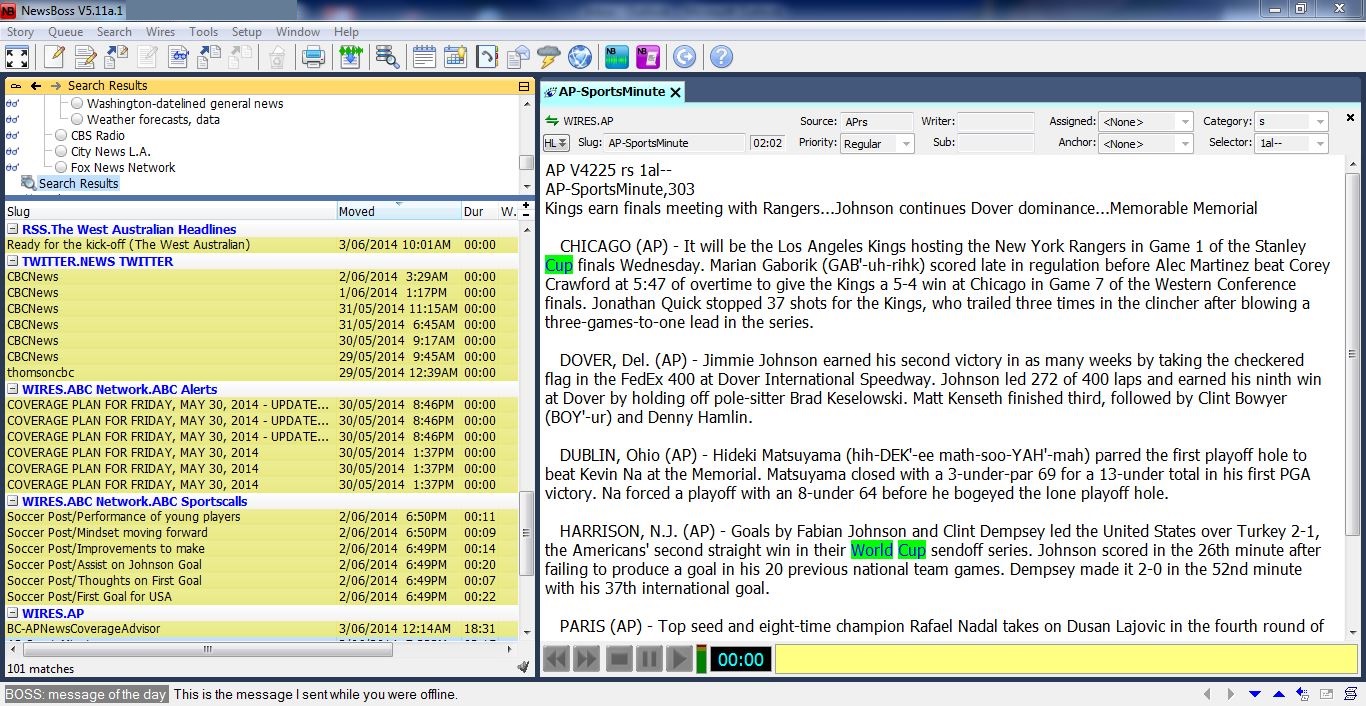
Task: Open the Anchor dropdown
Action: click(1145, 144)
